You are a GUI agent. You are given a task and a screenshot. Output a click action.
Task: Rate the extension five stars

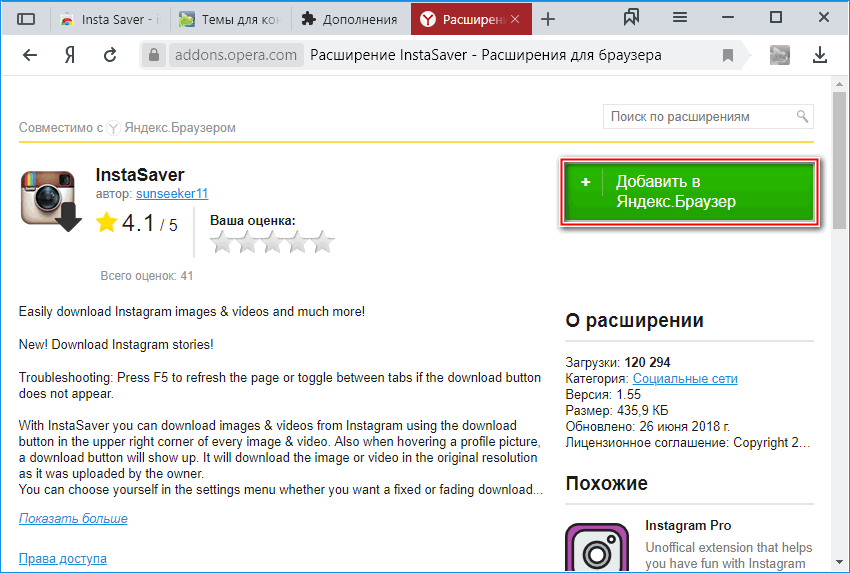pos(323,242)
